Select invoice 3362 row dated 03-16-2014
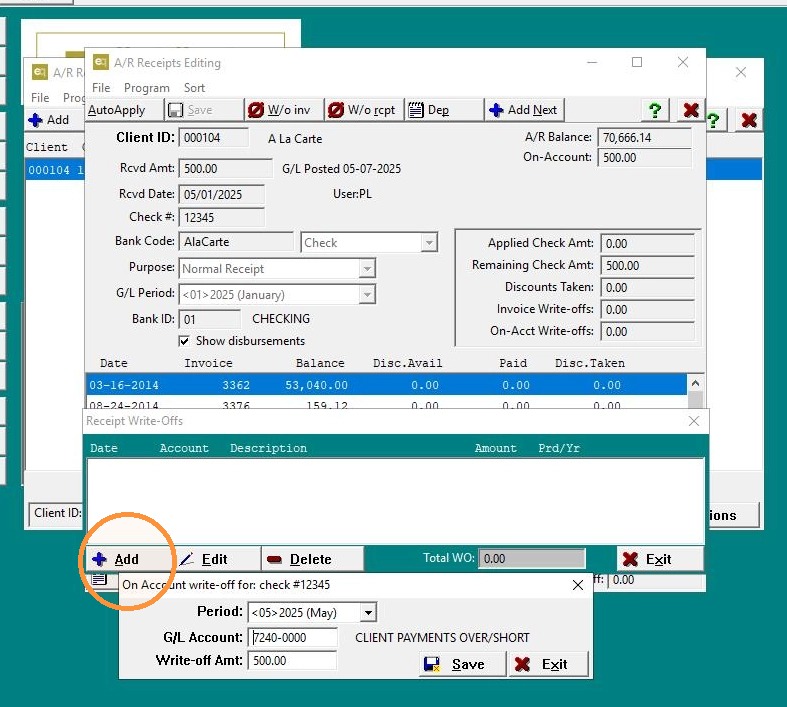This screenshot has width=787, height=707. coord(386,385)
